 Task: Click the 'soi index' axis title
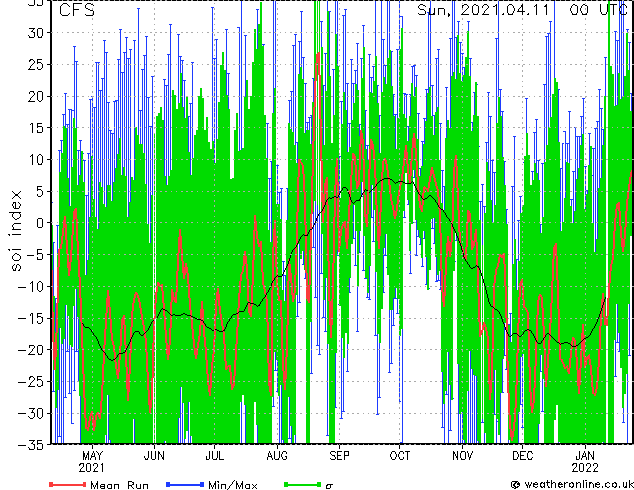[x=15, y=231]
